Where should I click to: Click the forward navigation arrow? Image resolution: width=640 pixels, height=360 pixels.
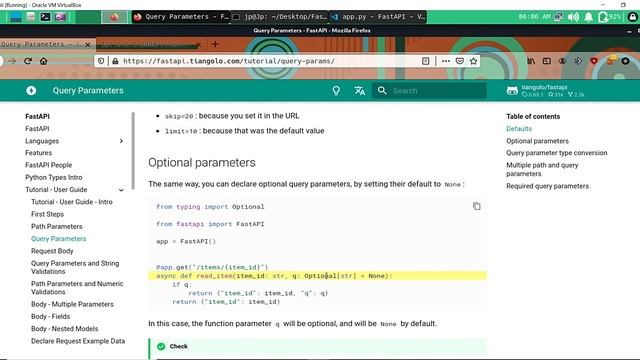point(12,61)
